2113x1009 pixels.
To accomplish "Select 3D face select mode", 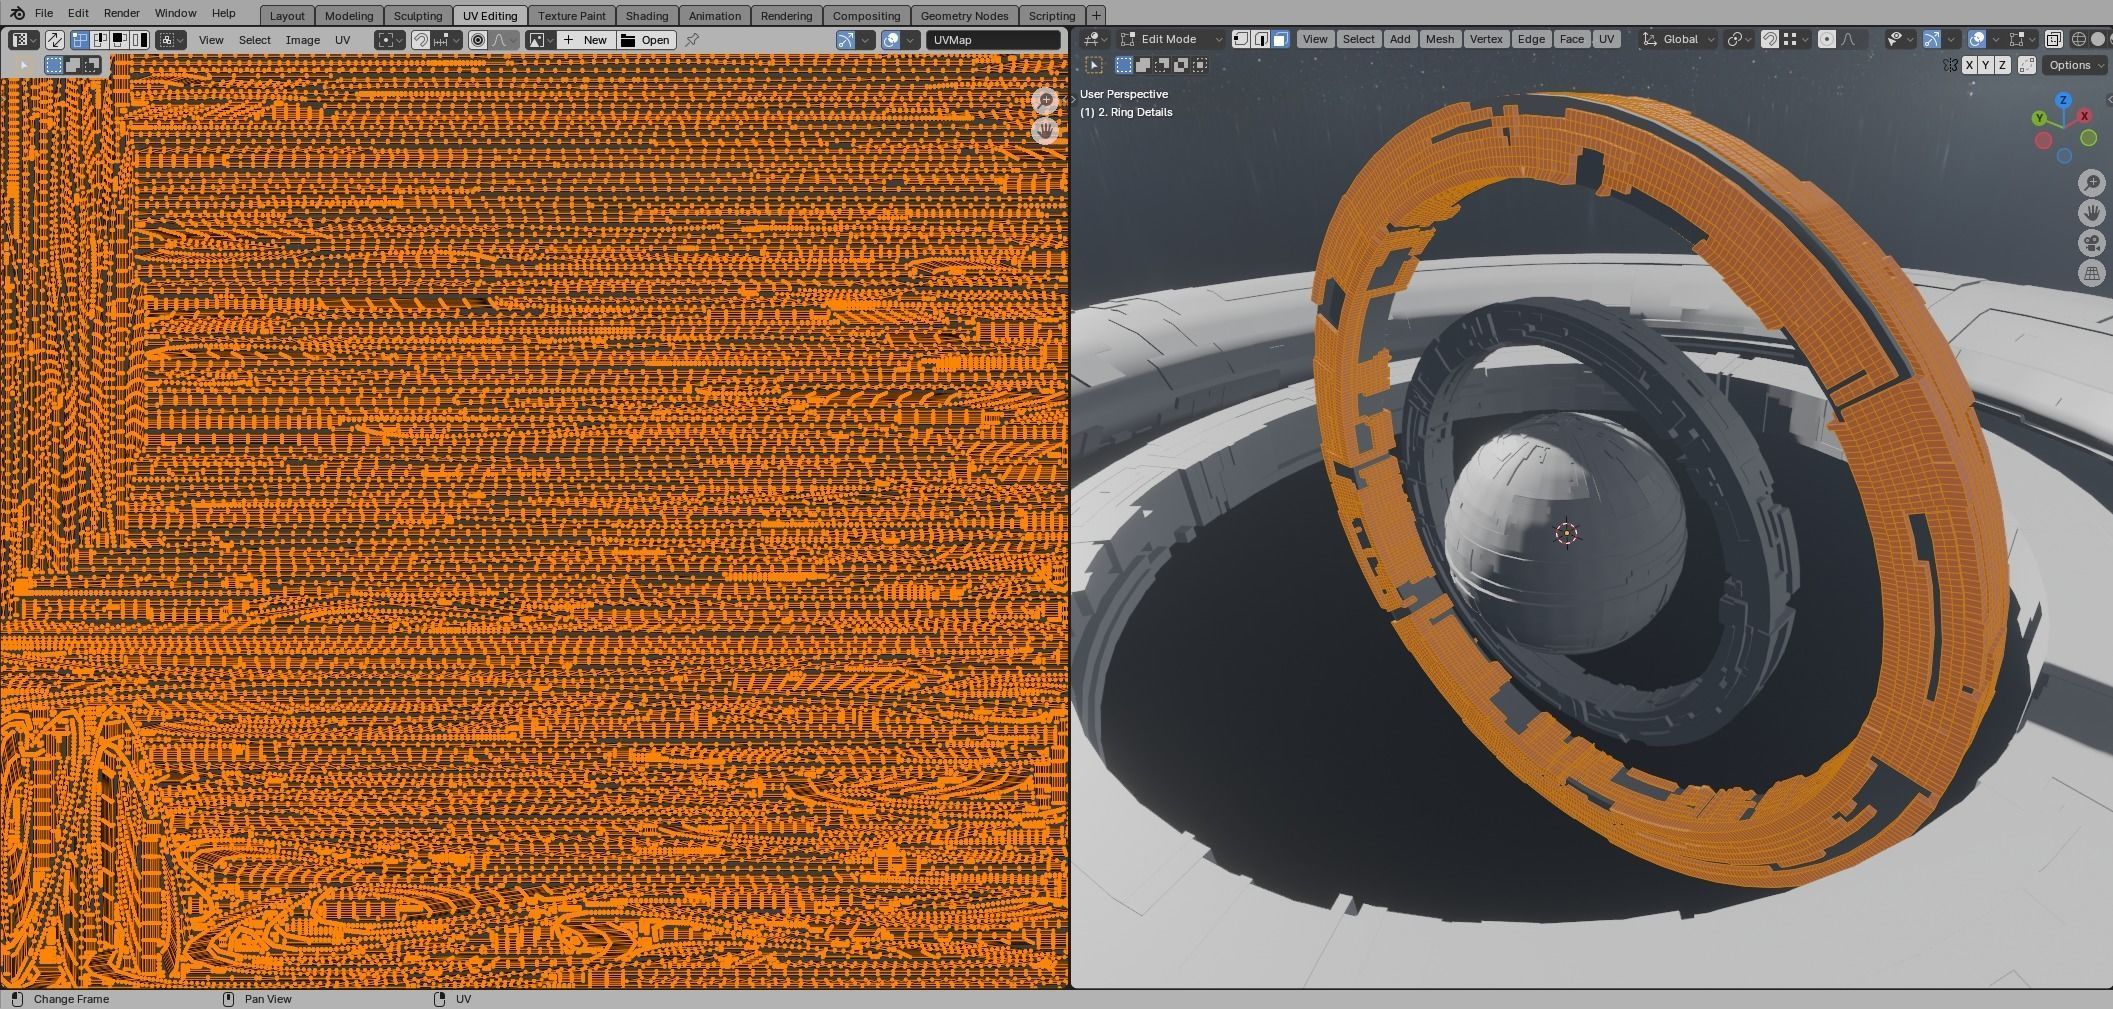I will [1280, 39].
